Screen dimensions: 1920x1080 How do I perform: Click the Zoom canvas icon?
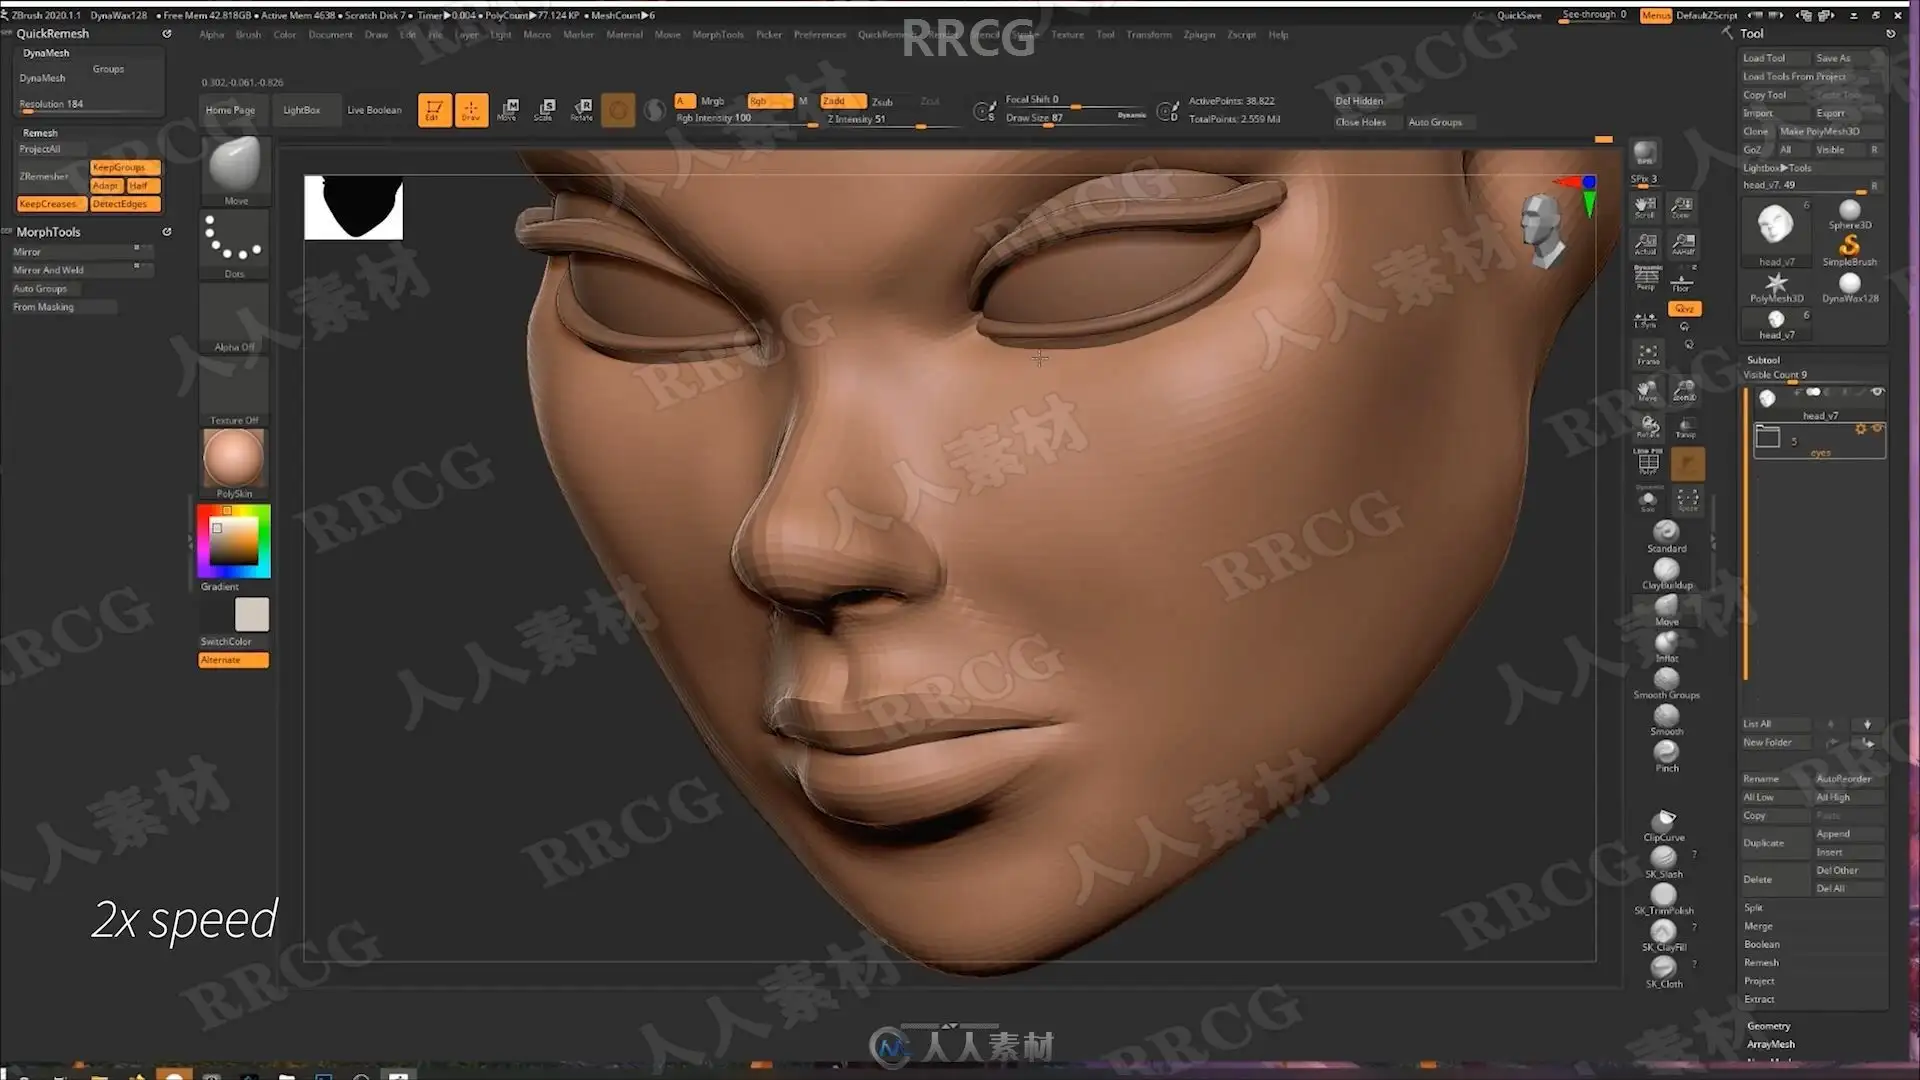tap(1683, 207)
